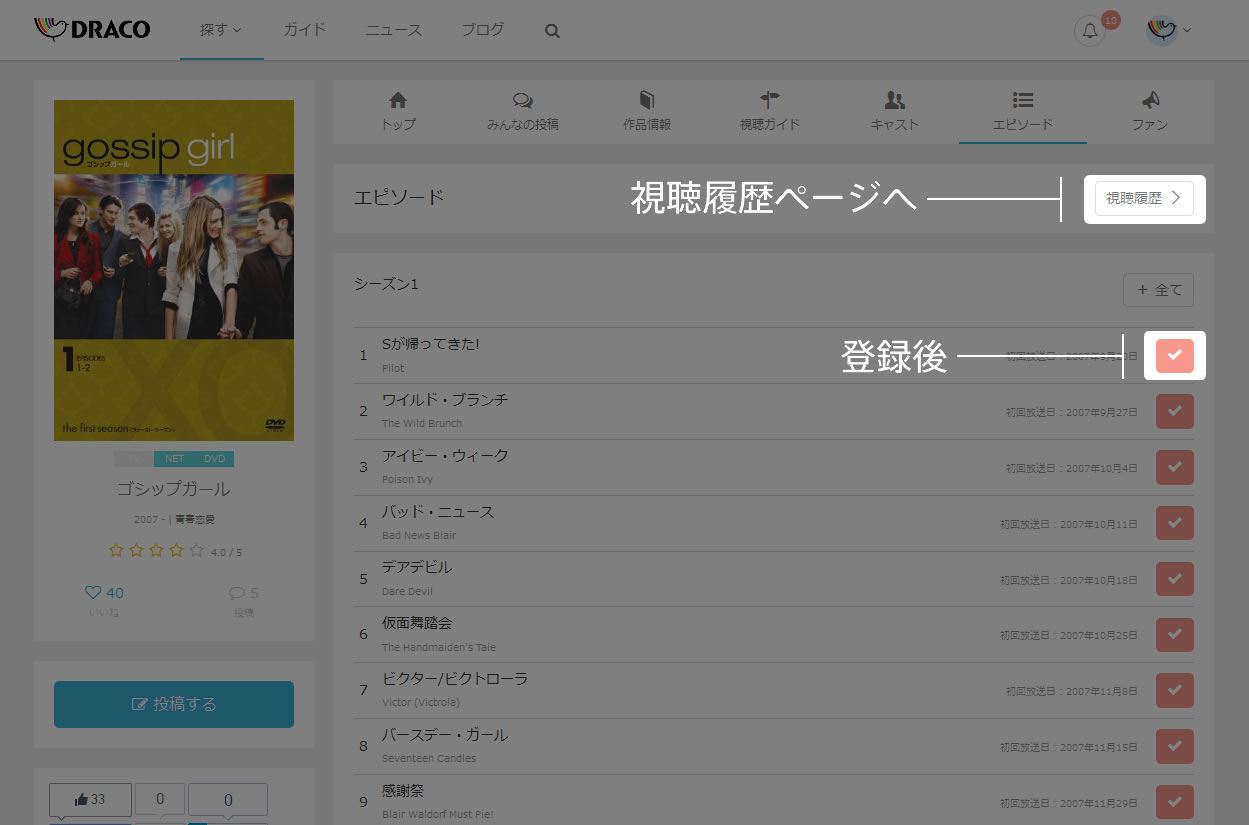1249x825 pixels.
Task: Open the 視聴ガイド tab
Action: [770, 111]
